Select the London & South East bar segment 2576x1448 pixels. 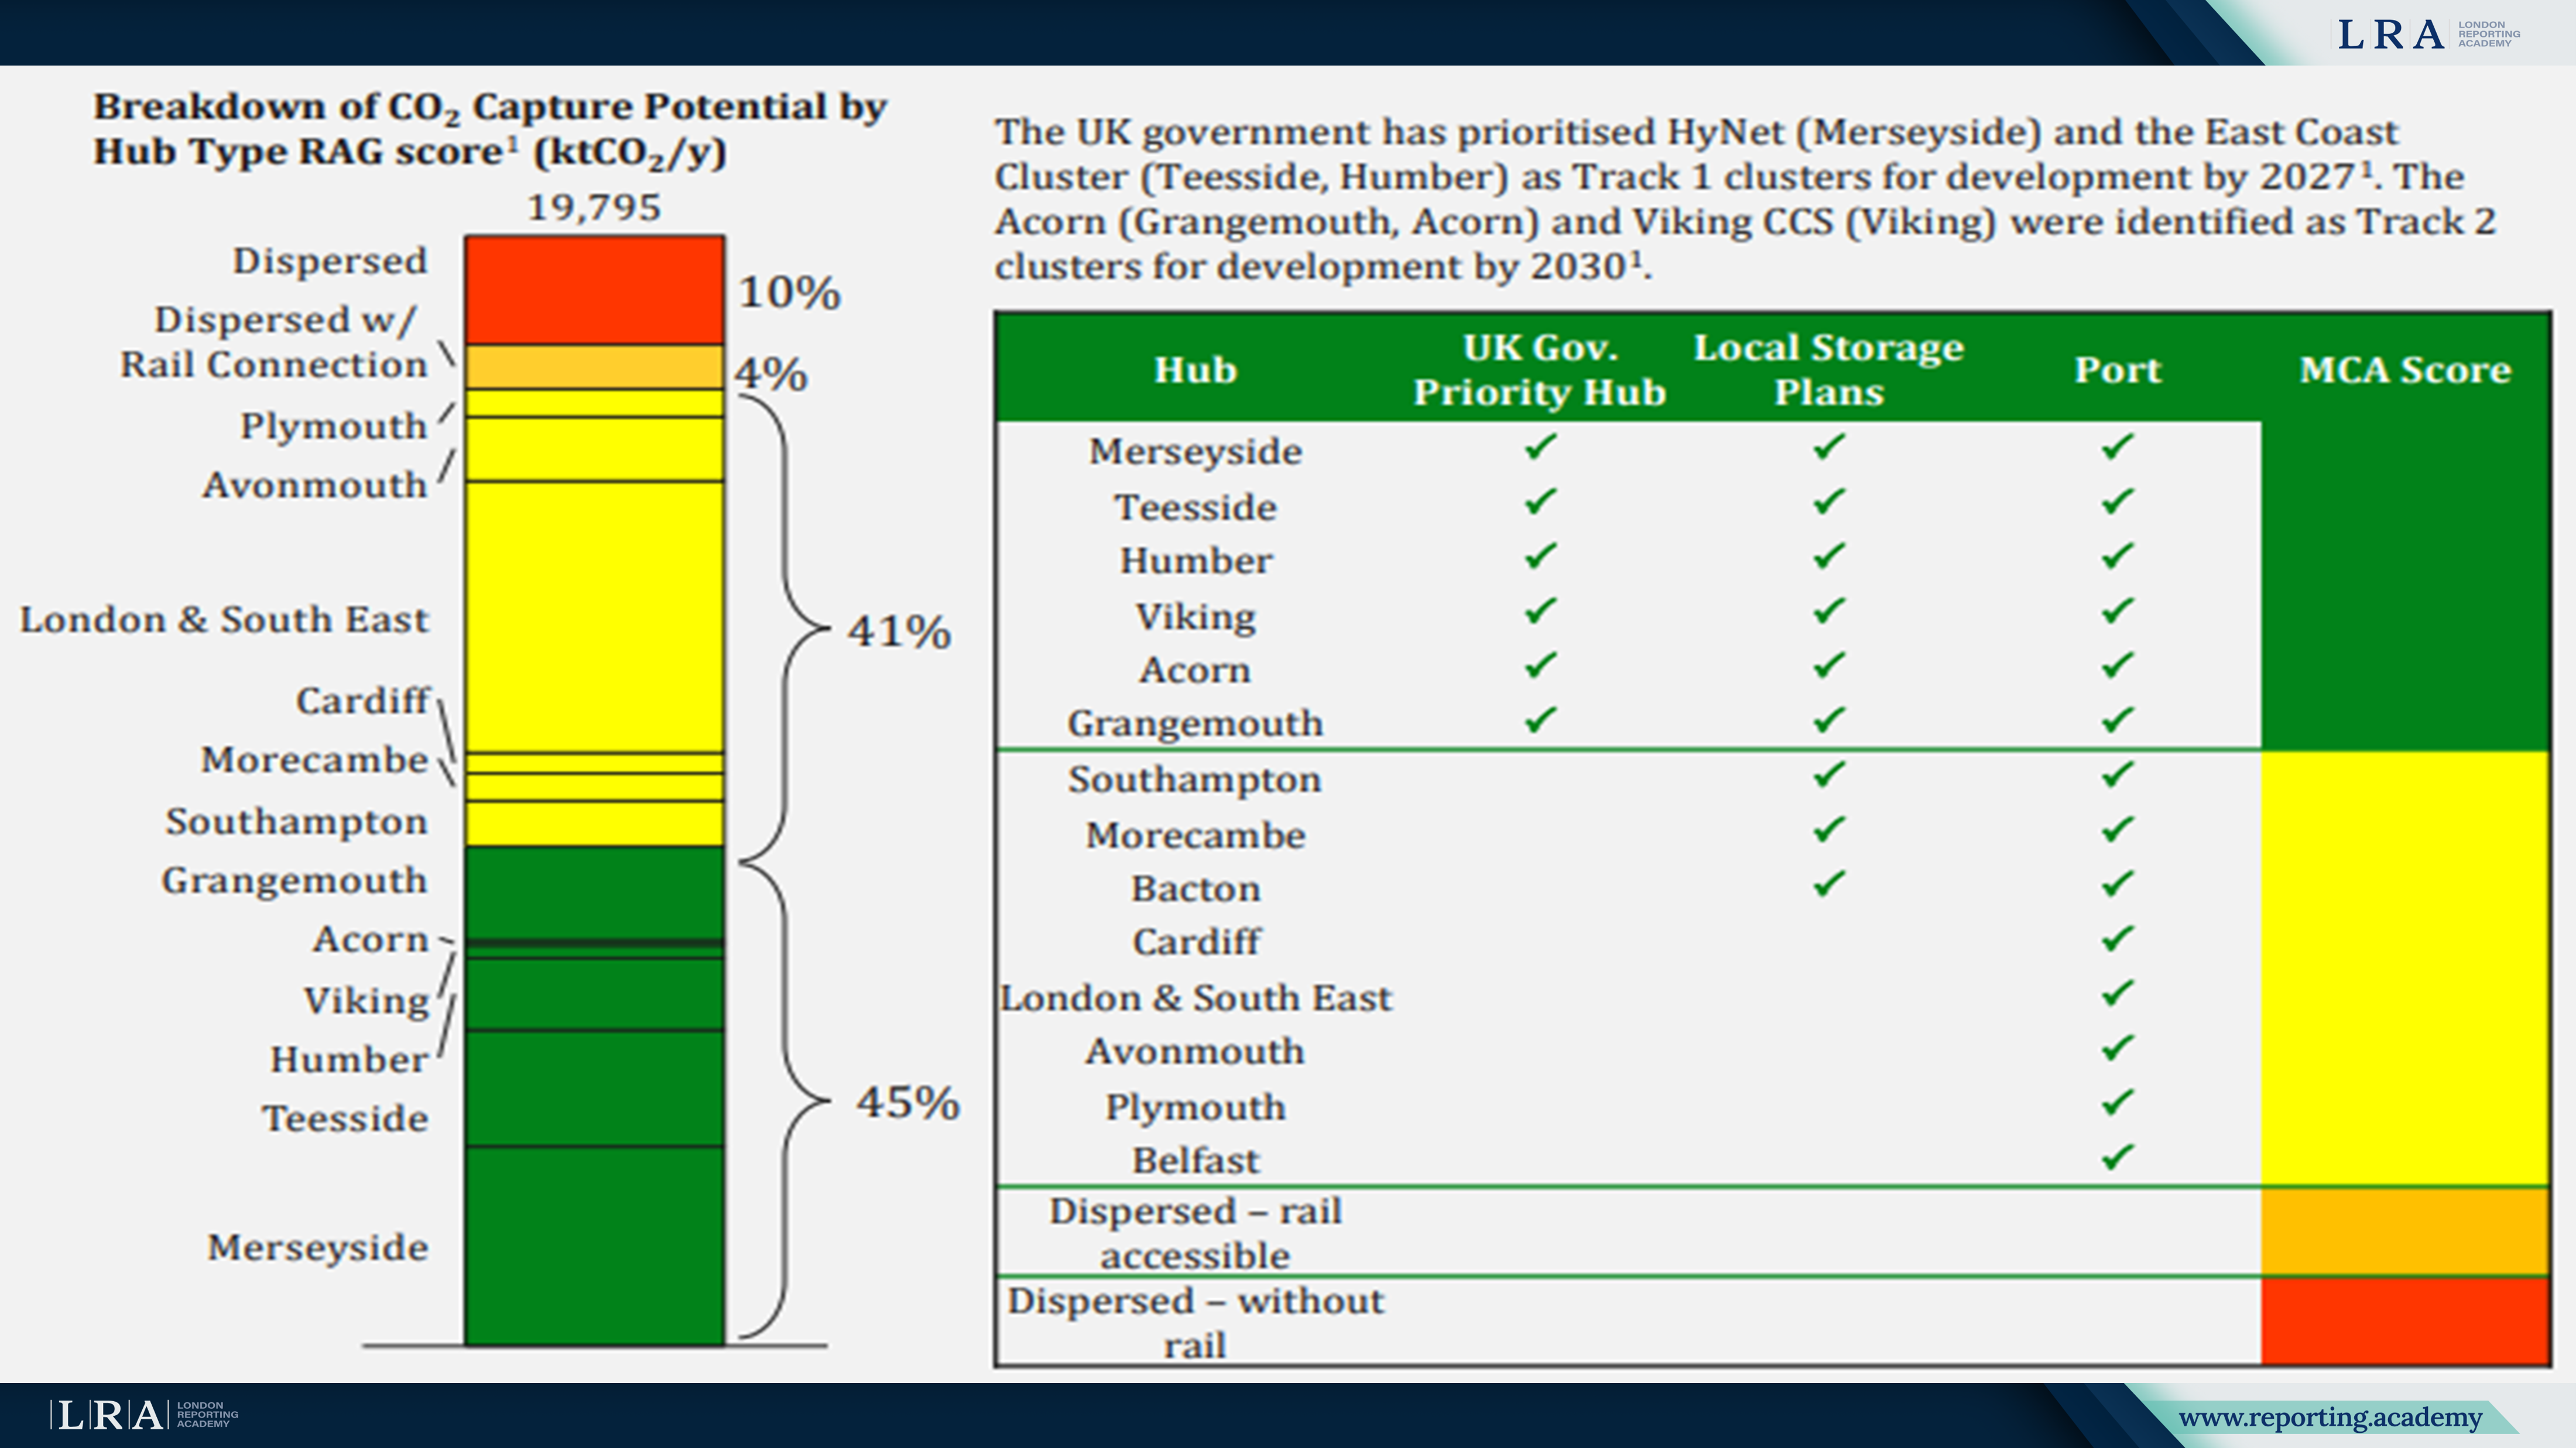594,617
